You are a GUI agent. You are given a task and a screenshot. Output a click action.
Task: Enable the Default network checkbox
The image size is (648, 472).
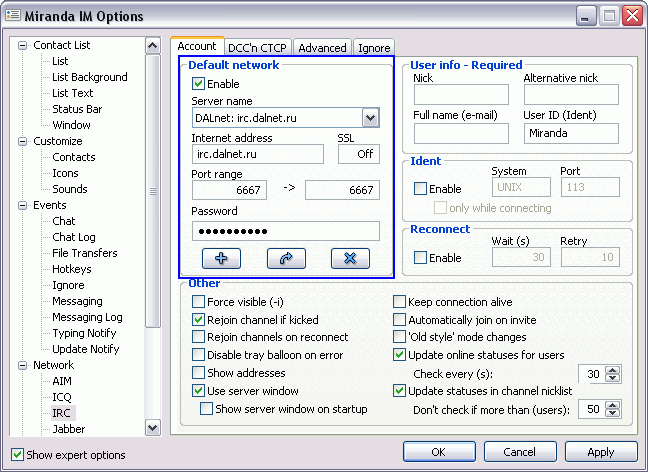click(198, 83)
